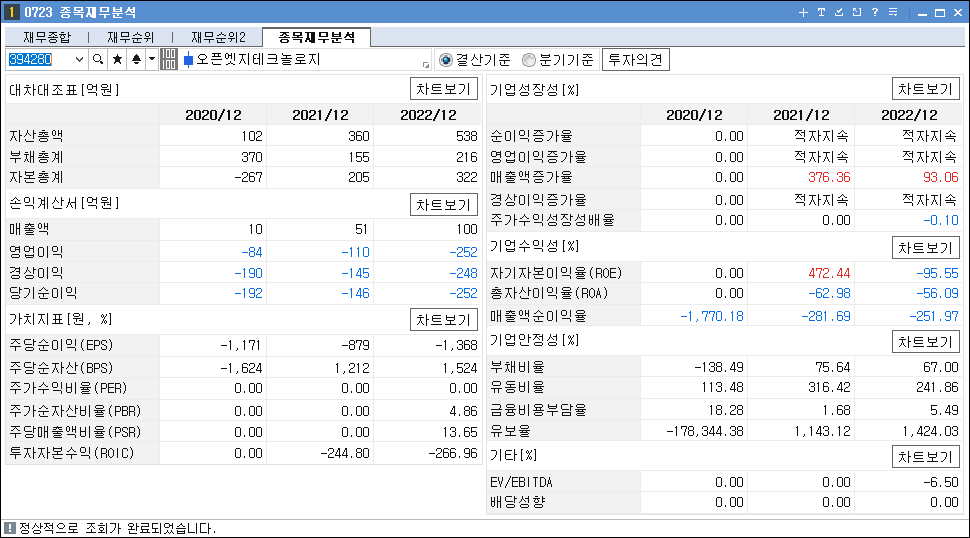Click the 매출액순이익율 value -1,770.18
The width and height of the screenshot is (970, 538).
[711, 317]
